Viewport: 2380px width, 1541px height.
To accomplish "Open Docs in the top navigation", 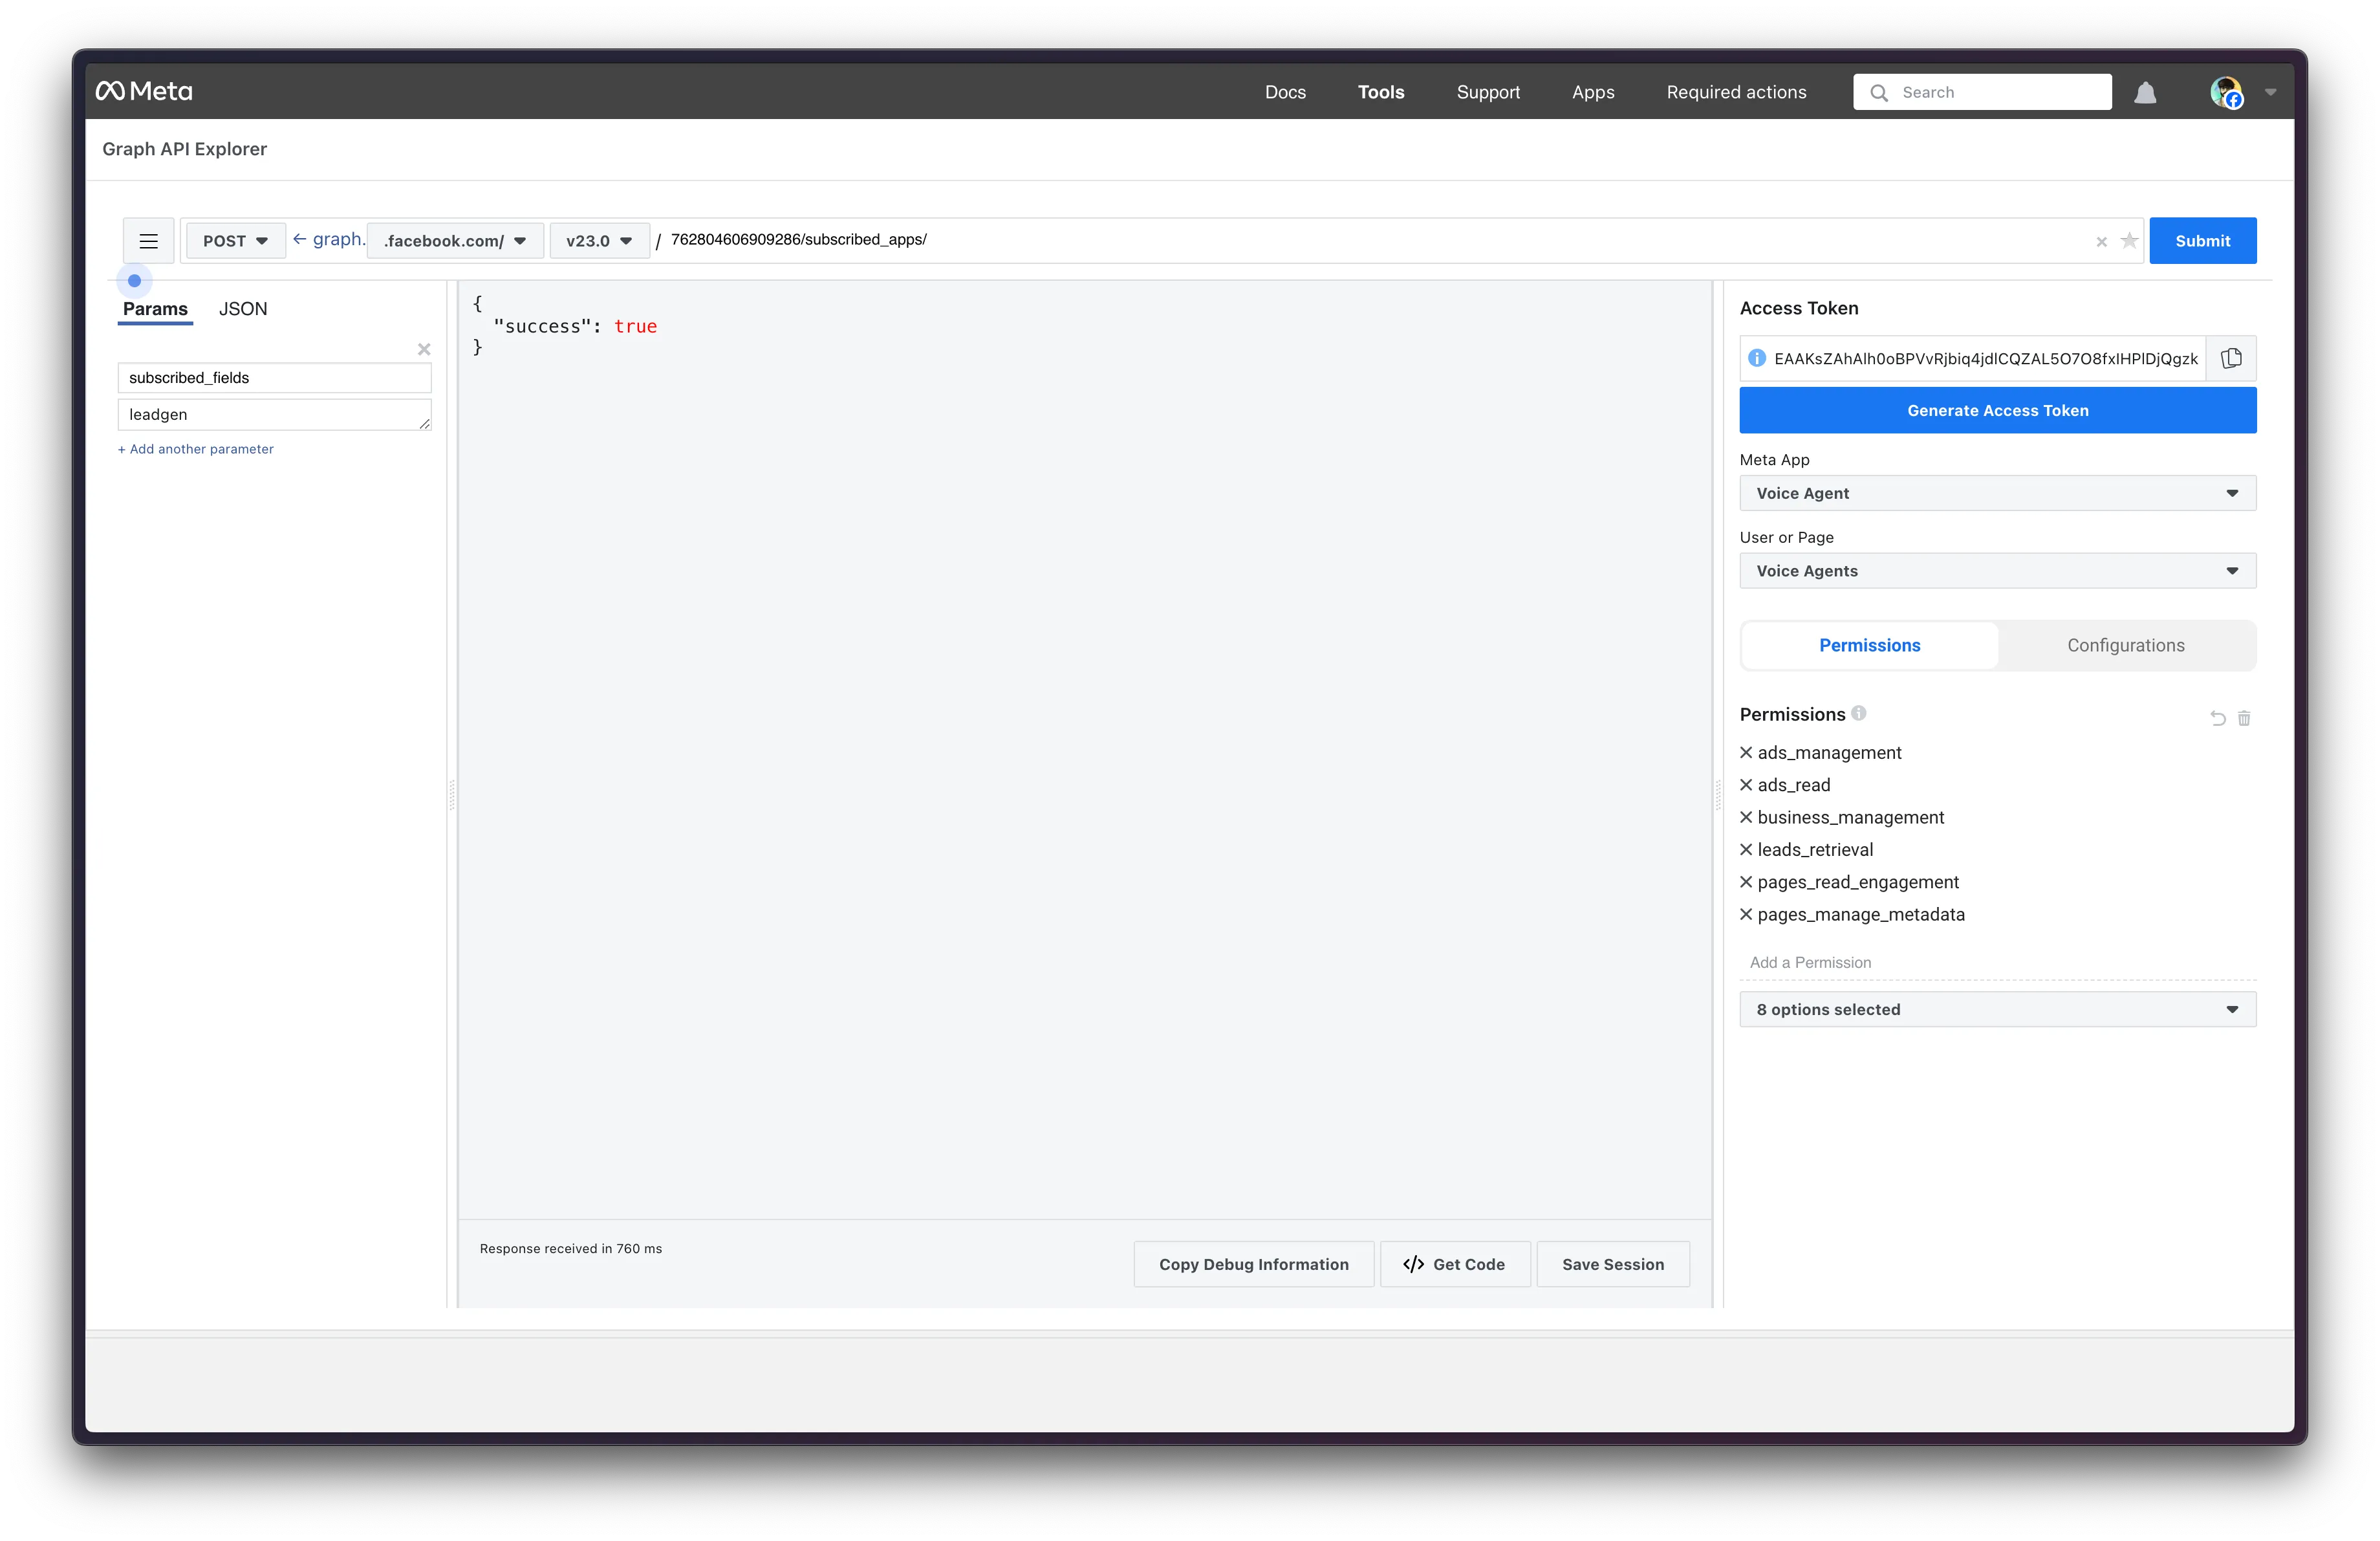I will coord(1285,92).
